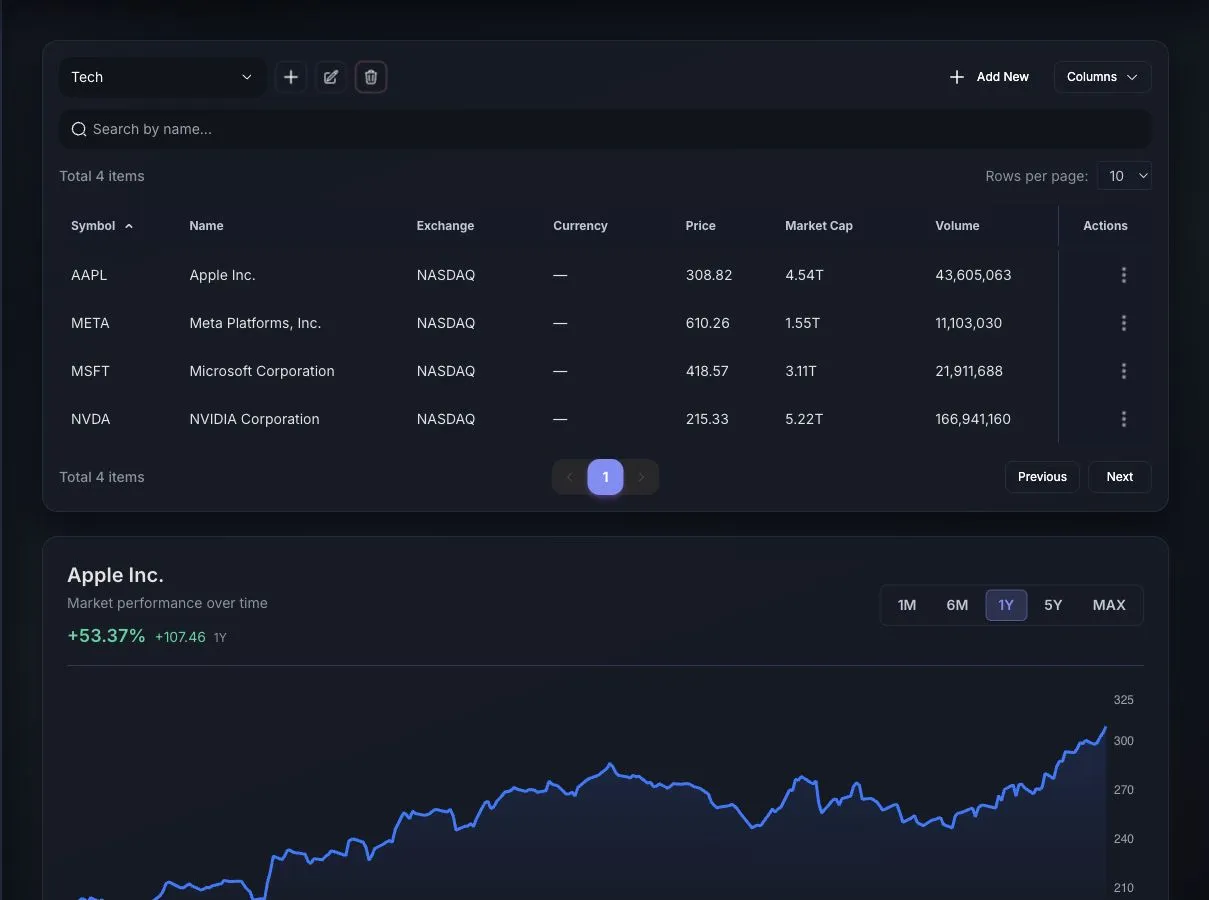The image size is (1209, 900).
Task: Select the NVDA symbol cell
Action: point(91,419)
